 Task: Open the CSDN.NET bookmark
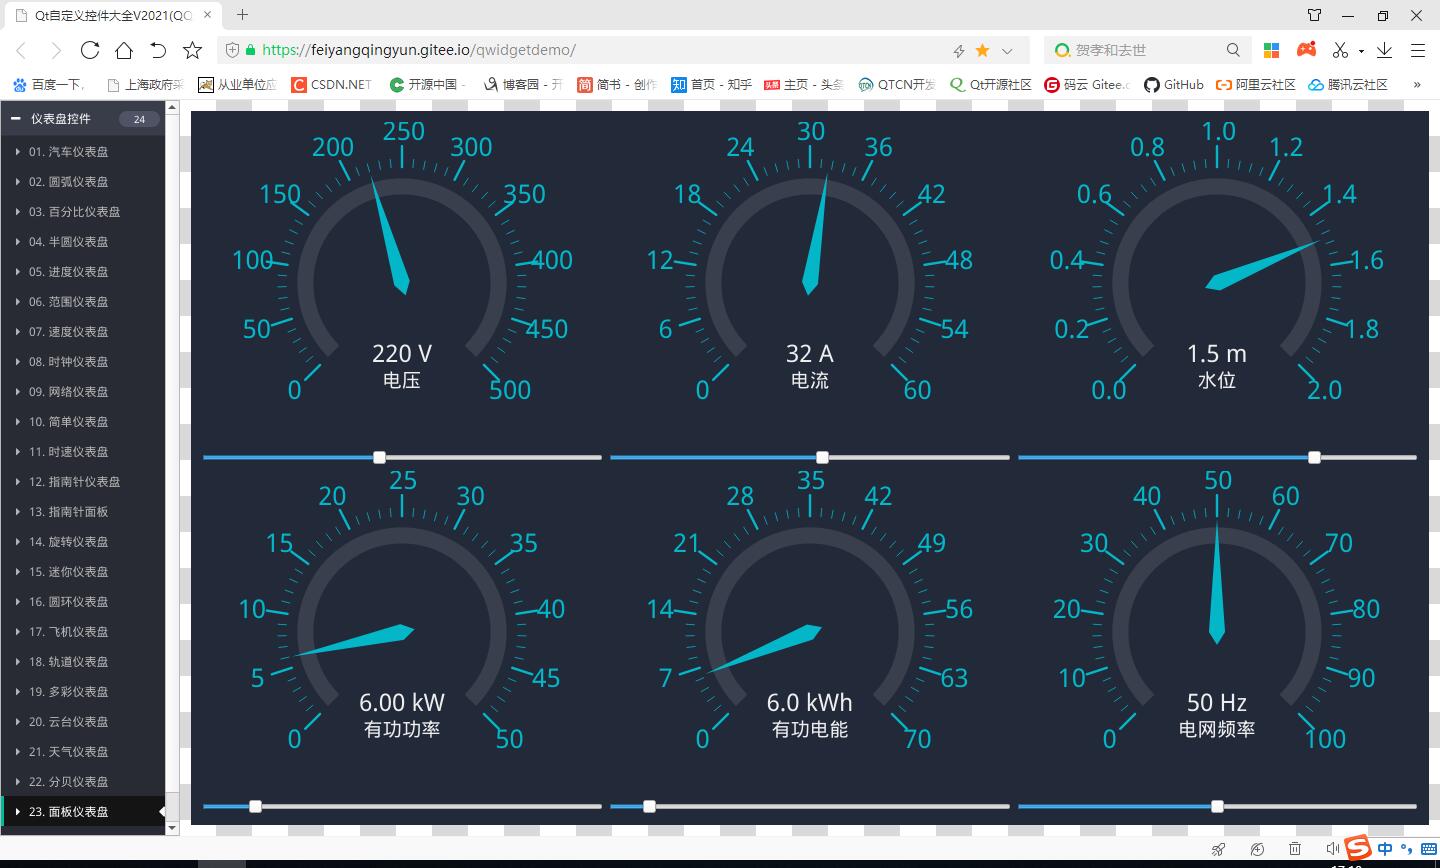click(331, 85)
